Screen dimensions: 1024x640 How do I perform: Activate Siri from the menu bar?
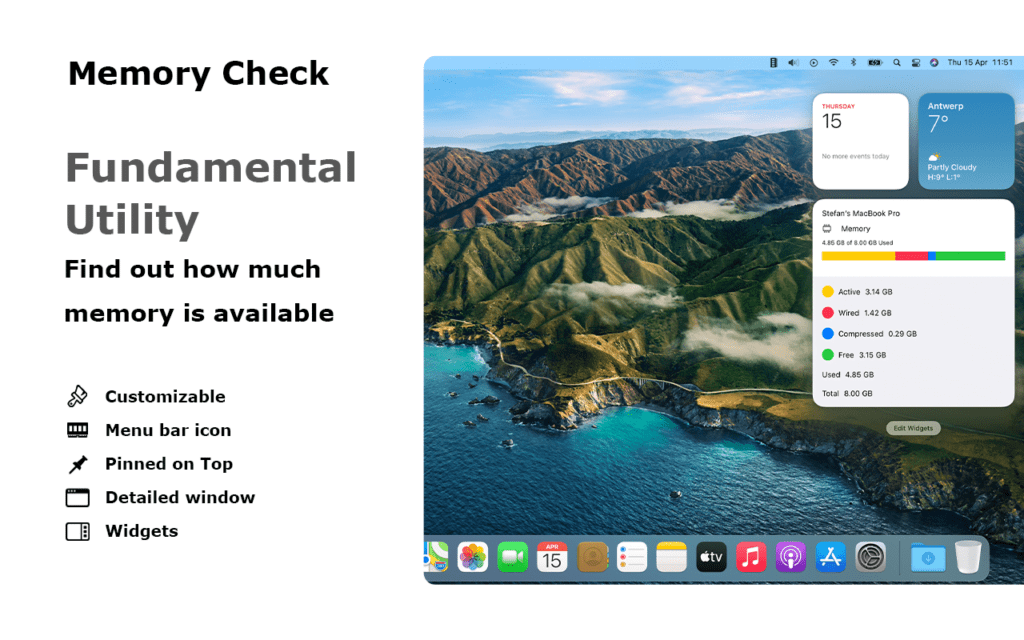pyautogui.click(x=934, y=62)
